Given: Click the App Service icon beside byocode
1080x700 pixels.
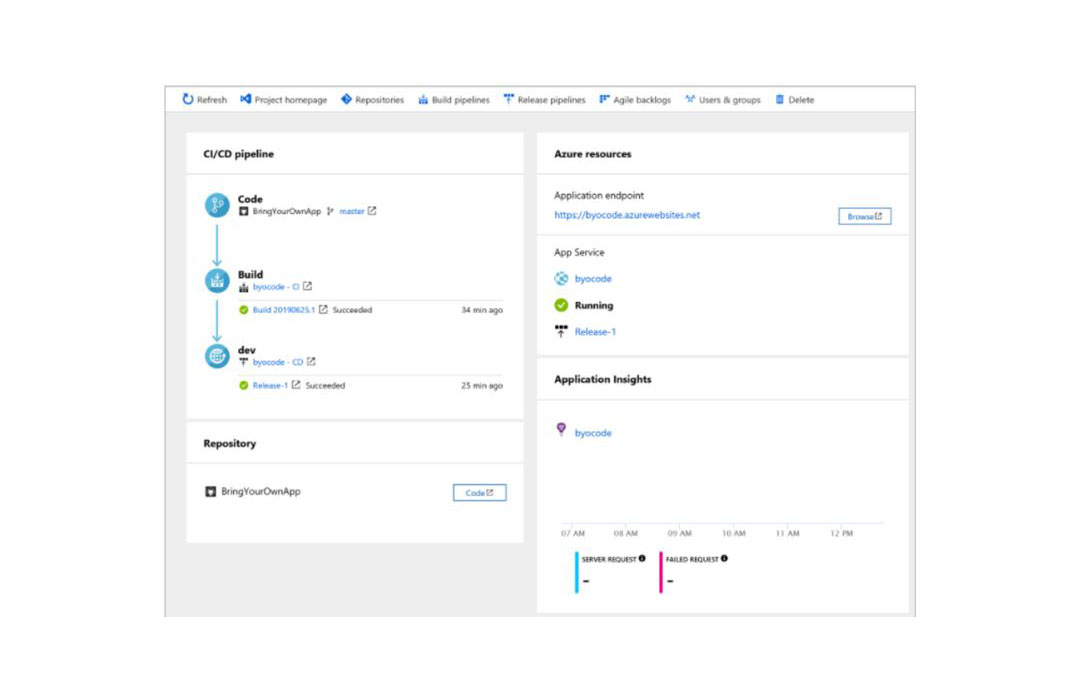Looking at the screenshot, I should click(x=562, y=278).
